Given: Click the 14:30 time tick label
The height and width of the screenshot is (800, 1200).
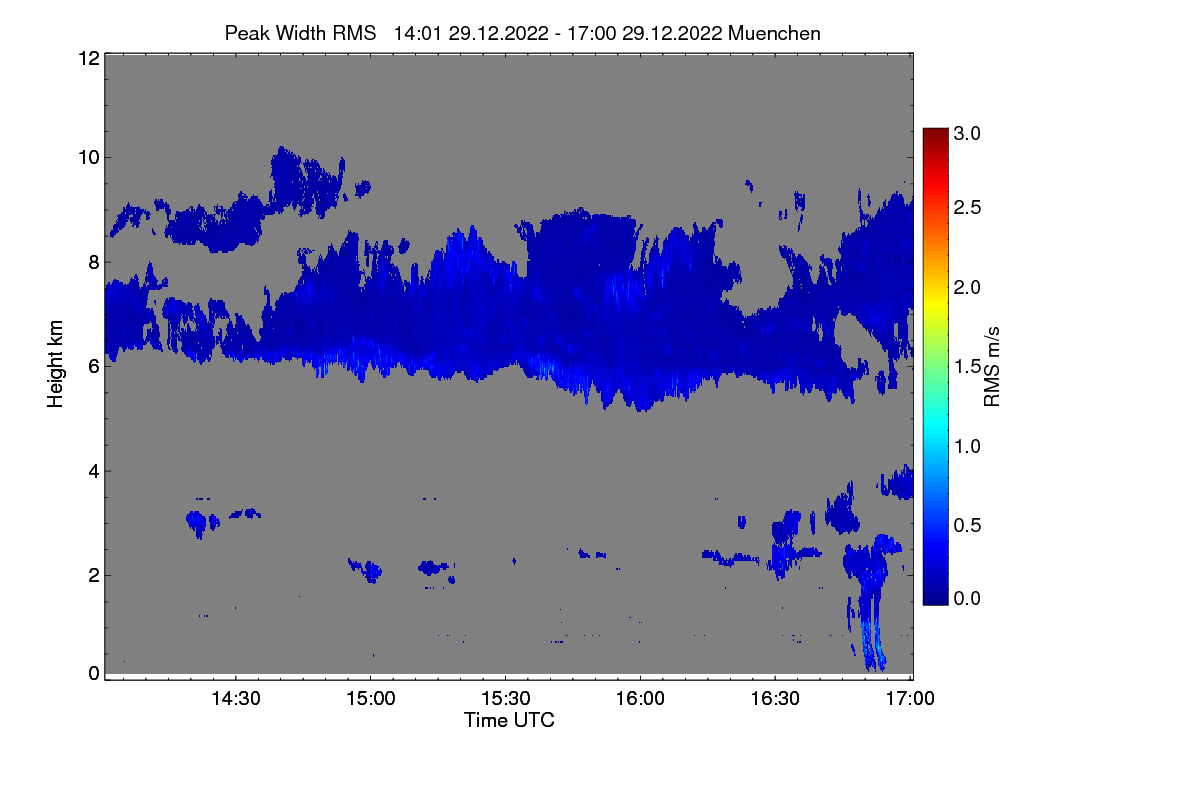Looking at the screenshot, I should coord(235,699).
